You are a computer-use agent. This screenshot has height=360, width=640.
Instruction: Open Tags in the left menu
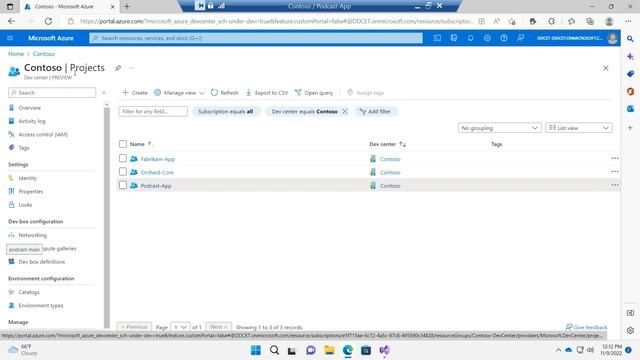pyautogui.click(x=24, y=148)
